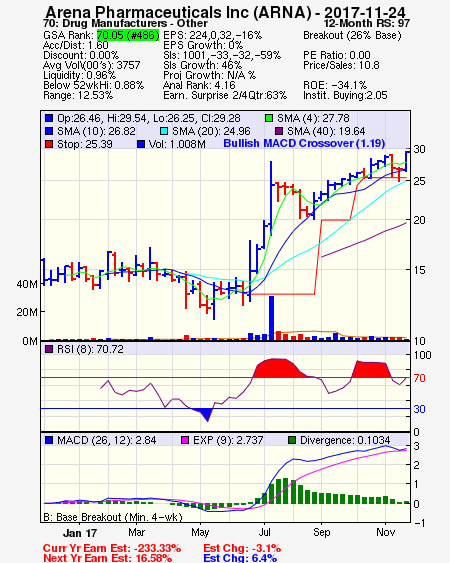450x563 pixels.
Task: Click the blue SMA (10) legend square
Action: coord(49,131)
